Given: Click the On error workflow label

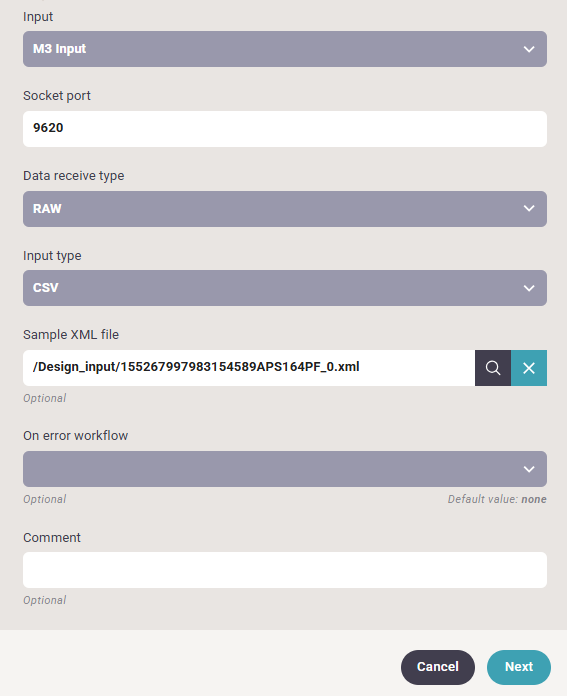Looking at the screenshot, I should 75,436.
